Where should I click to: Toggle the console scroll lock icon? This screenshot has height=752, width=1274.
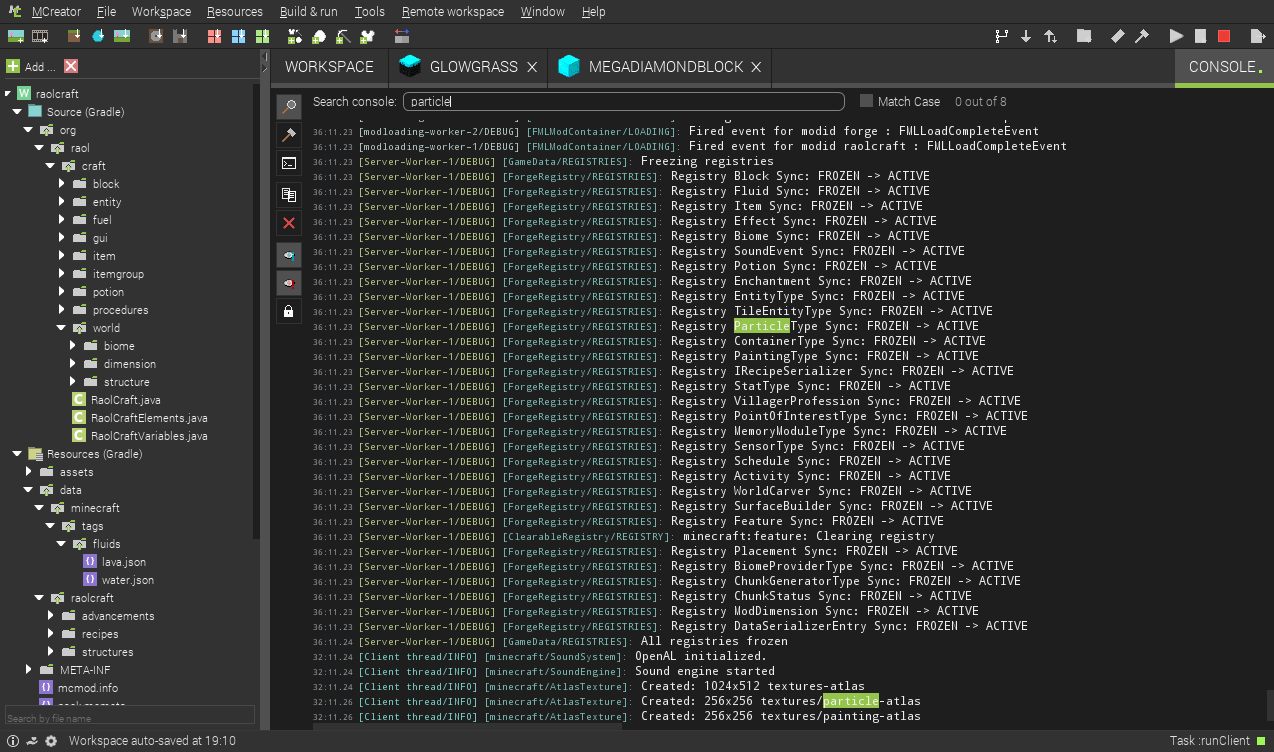289,311
